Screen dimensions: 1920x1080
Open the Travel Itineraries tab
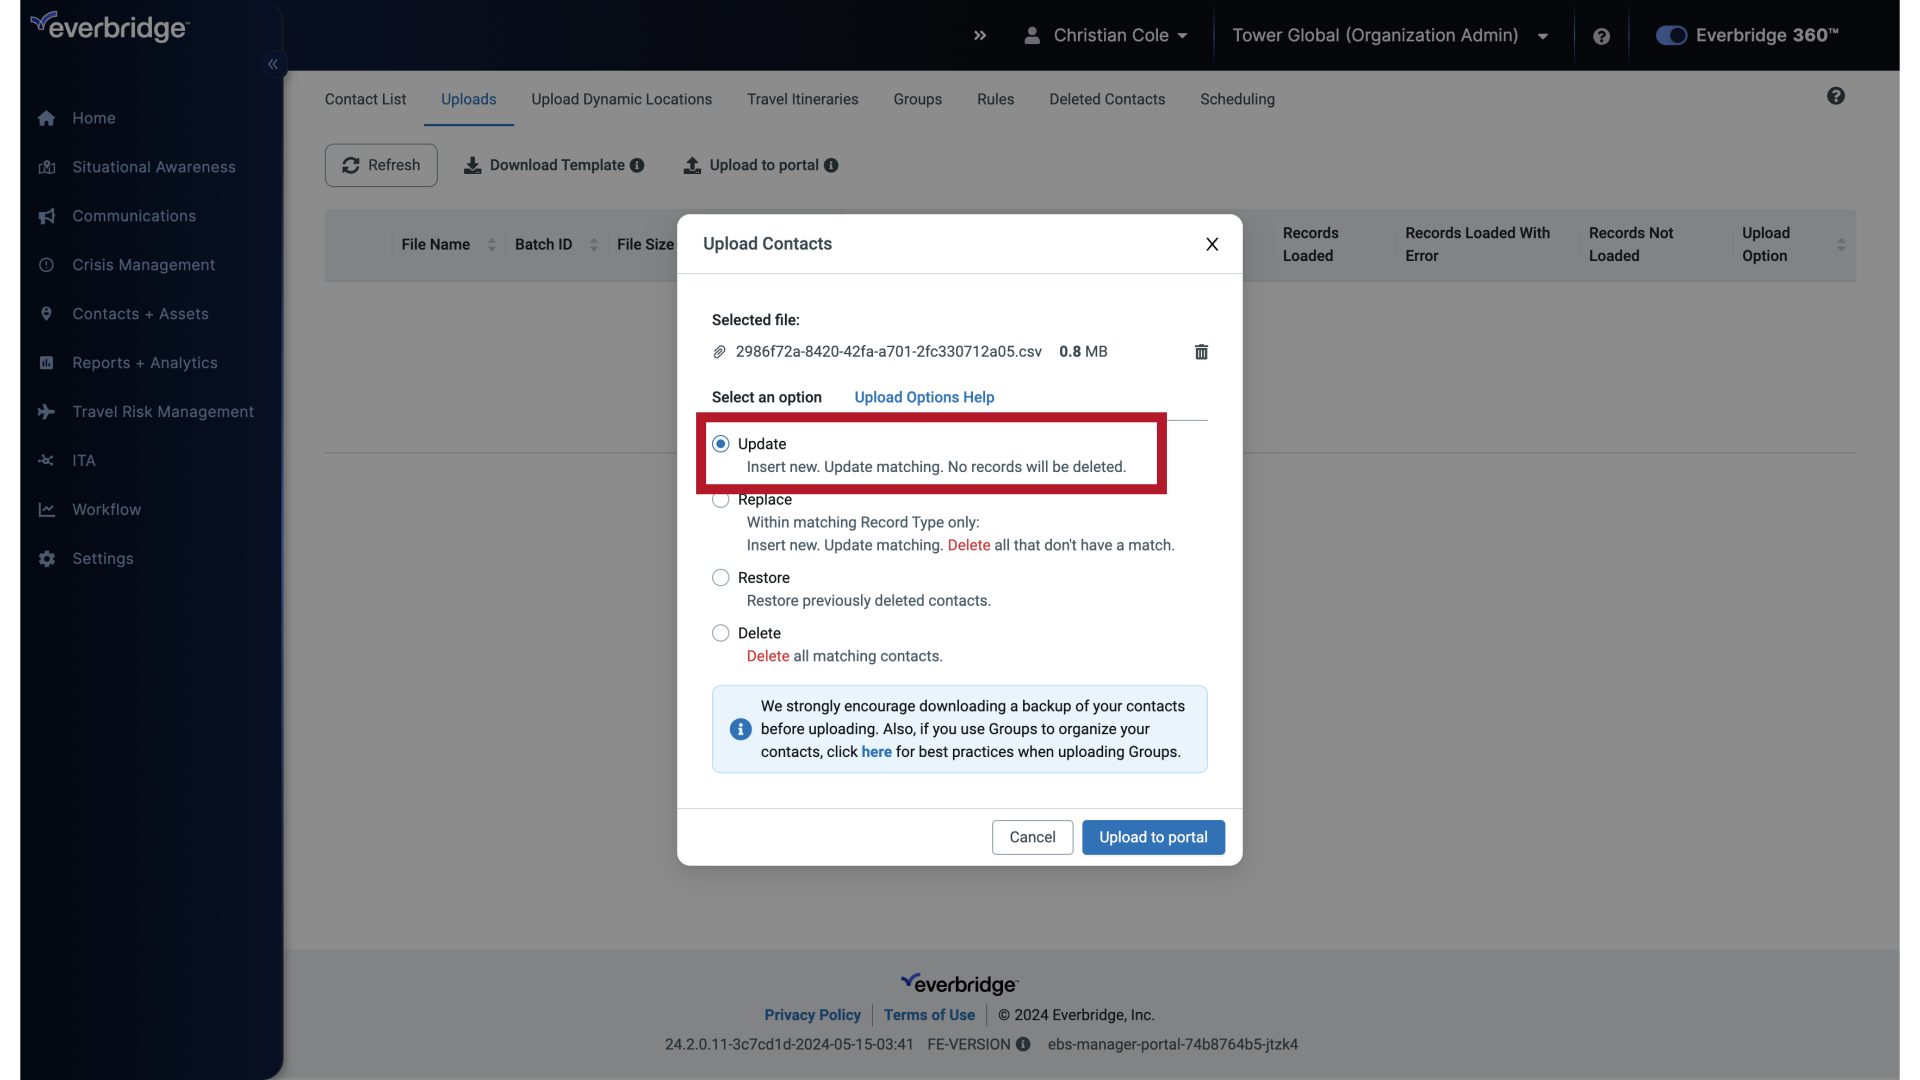(x=803, y=99)
